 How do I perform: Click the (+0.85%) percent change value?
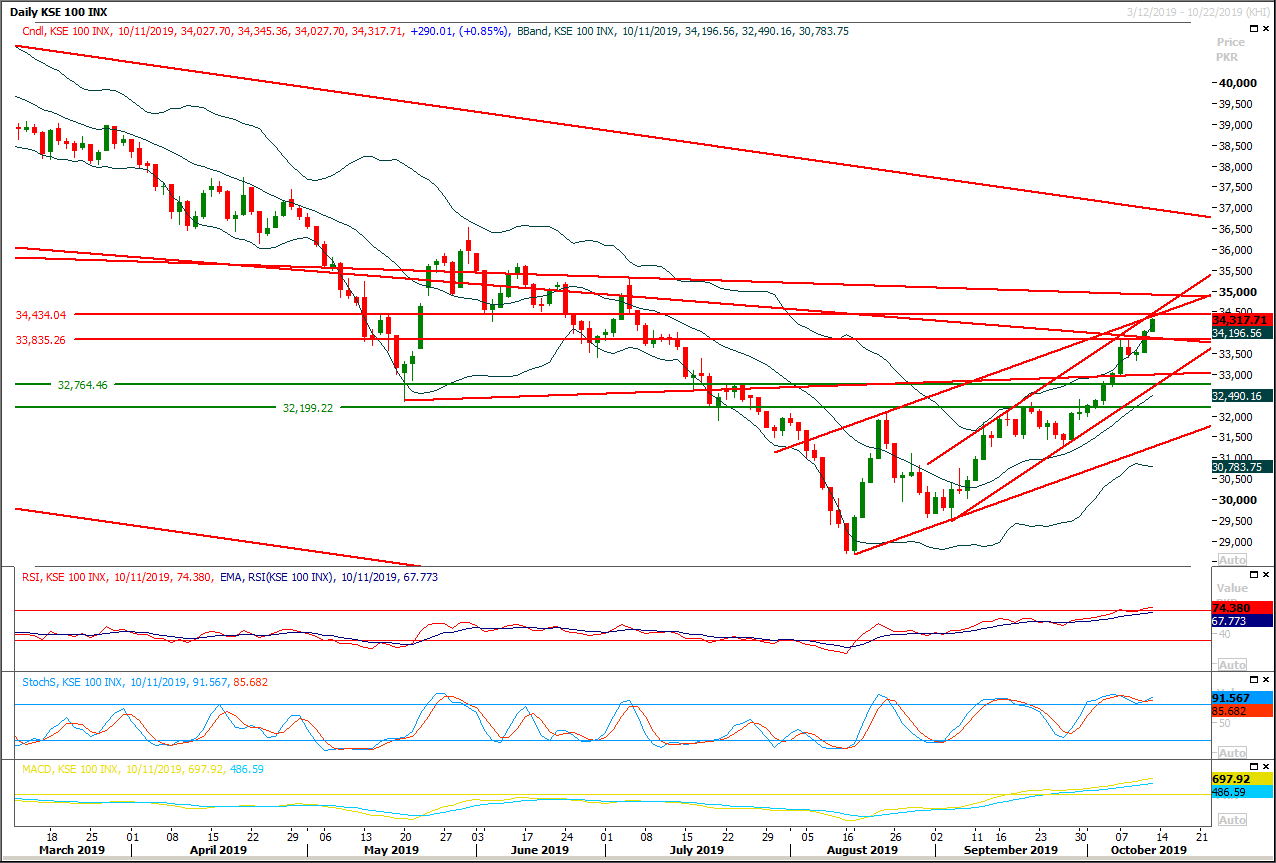[484, 31]
